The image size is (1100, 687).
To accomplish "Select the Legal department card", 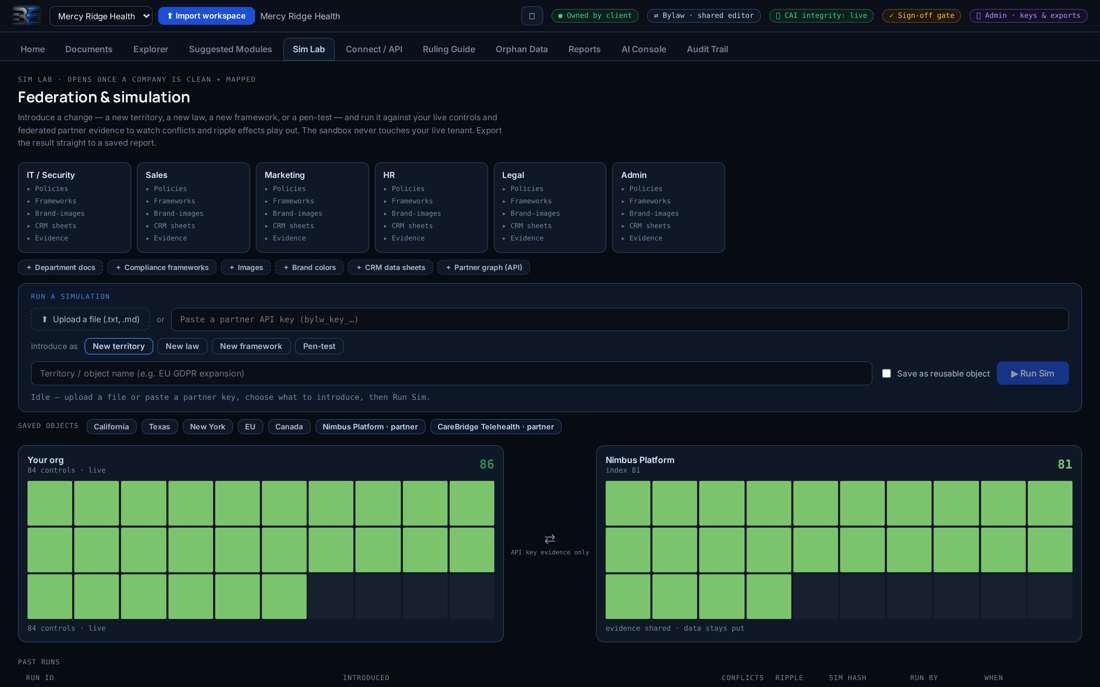I will (549, 207).
